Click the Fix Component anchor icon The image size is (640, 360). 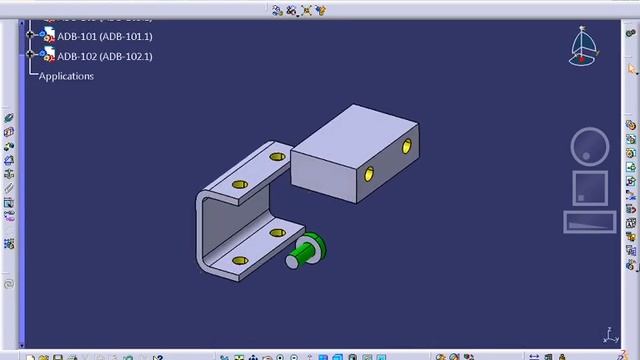[x=9, y=174]
